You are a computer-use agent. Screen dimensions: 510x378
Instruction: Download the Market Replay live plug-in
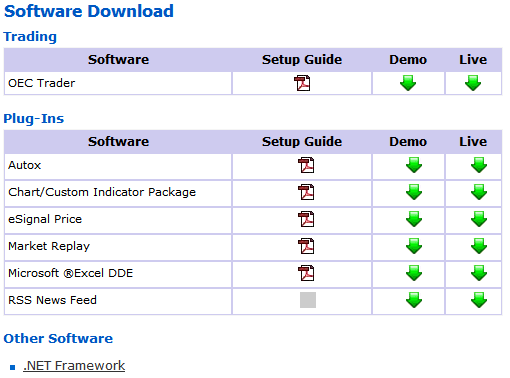pos(479,246)
